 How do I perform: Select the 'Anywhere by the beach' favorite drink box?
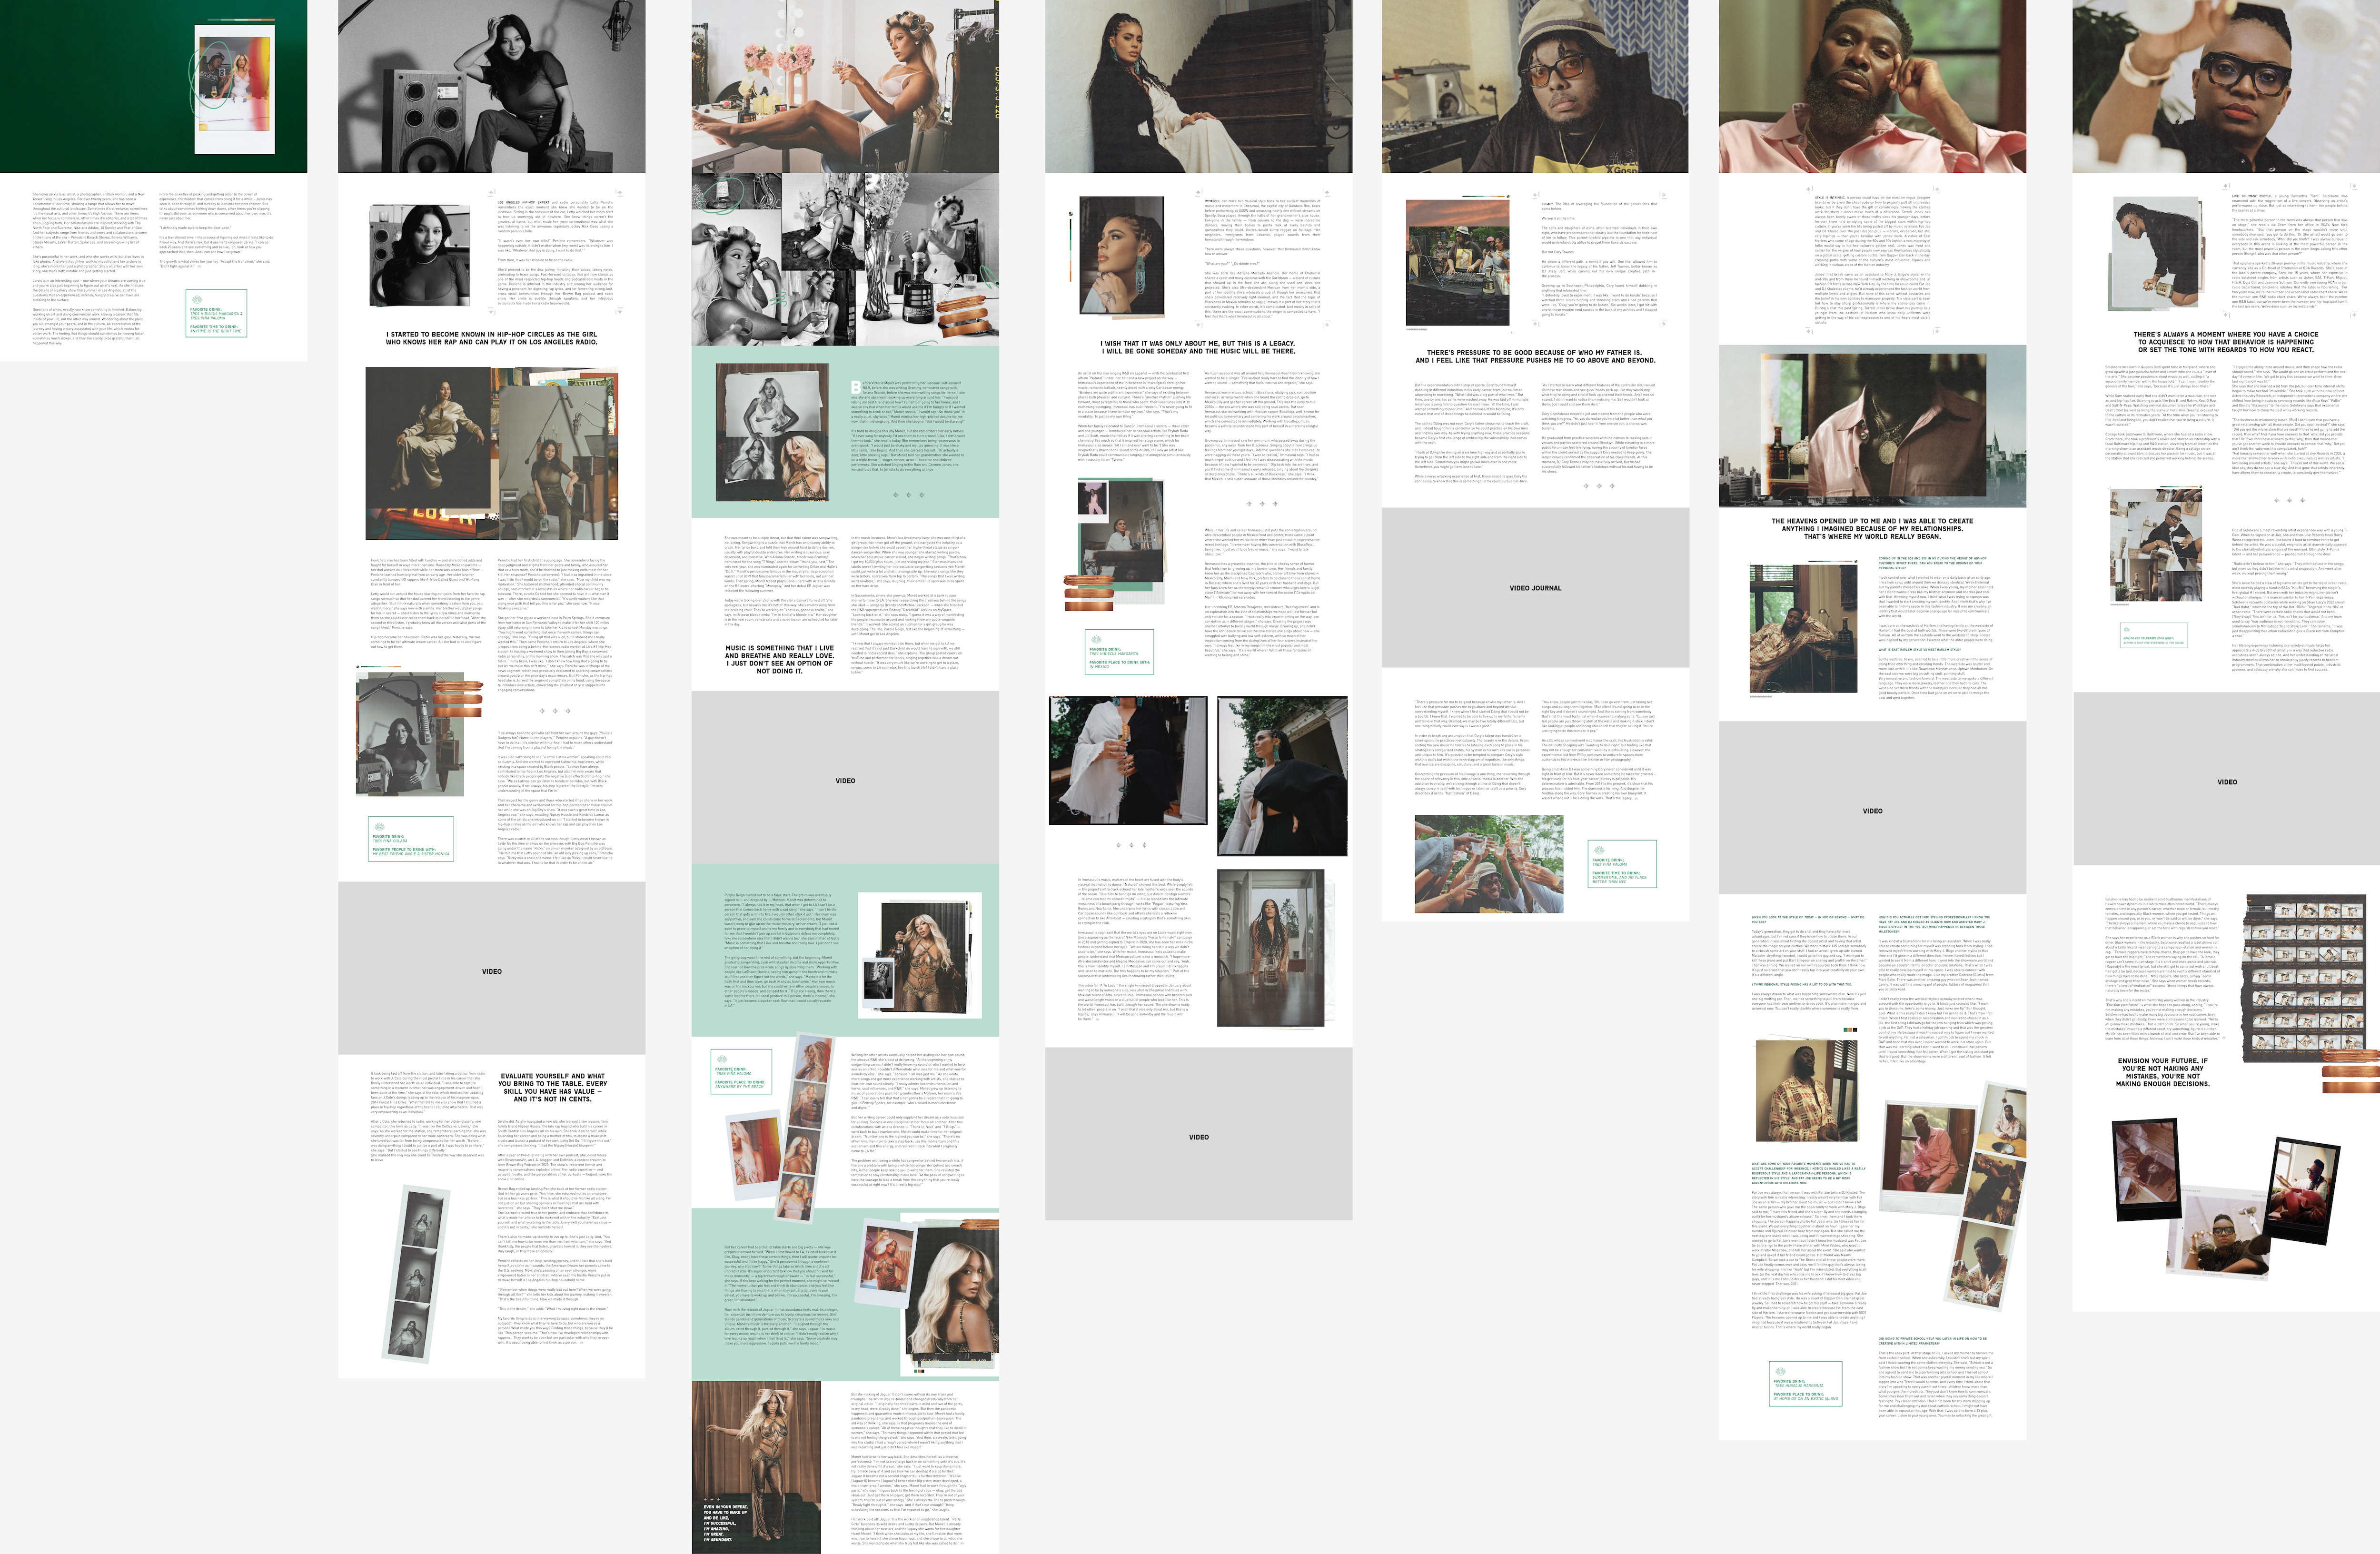pyautogui.click(x=741, y=1071)
